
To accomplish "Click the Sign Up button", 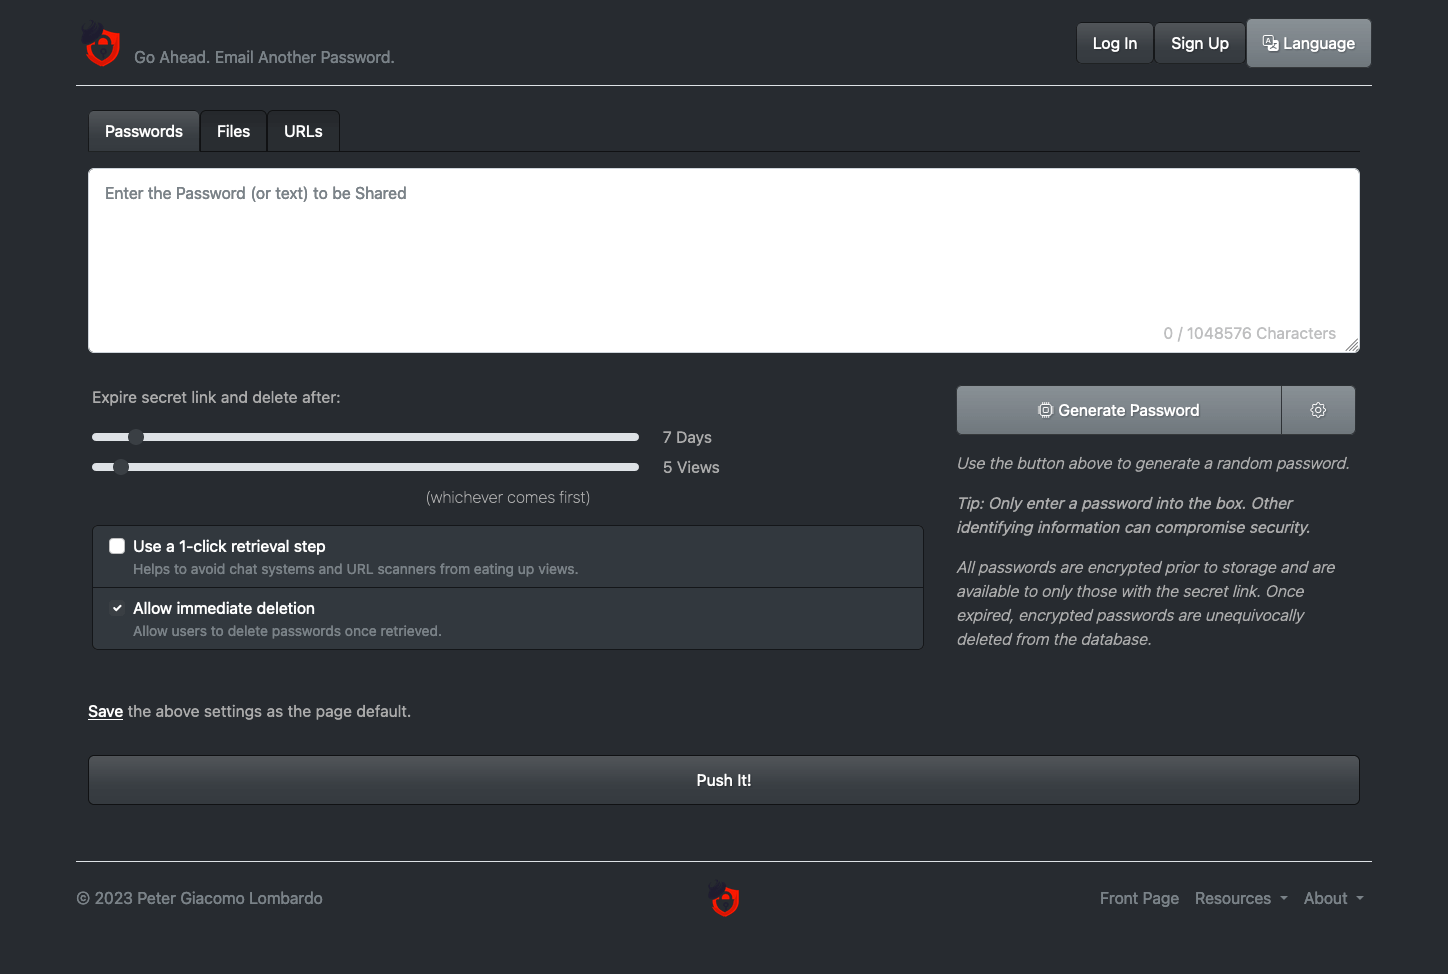I will (x=1199, y=43).
